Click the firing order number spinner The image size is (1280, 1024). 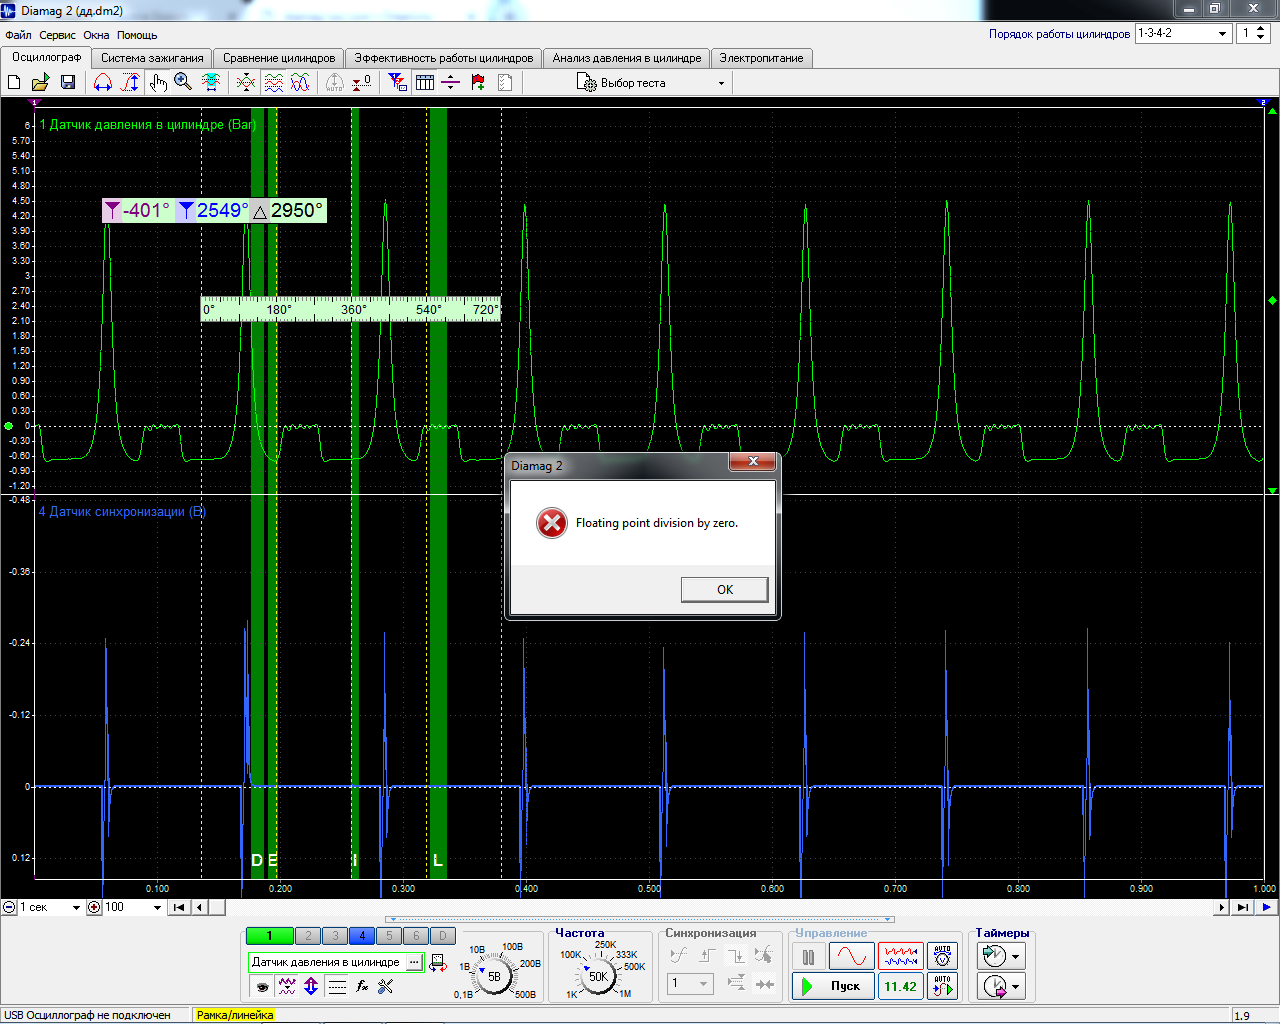point(1261,33)
